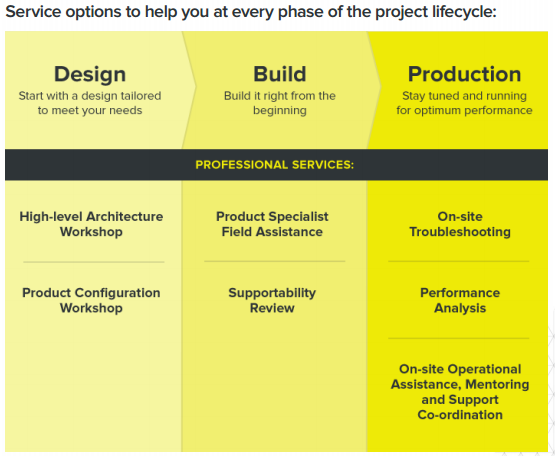Click the page title about service options
The height and width of the screenshot is (456, 555).
pos(251,12)
